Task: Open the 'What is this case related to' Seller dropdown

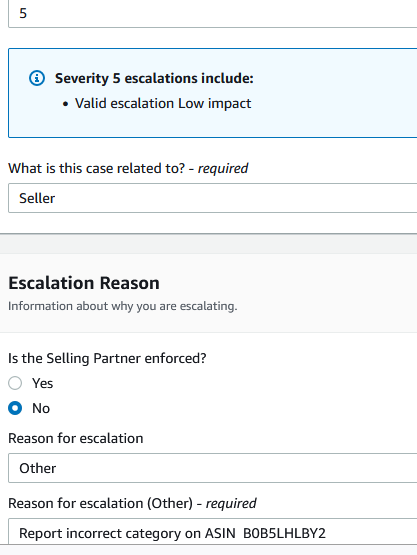Action: coord(212,198)
